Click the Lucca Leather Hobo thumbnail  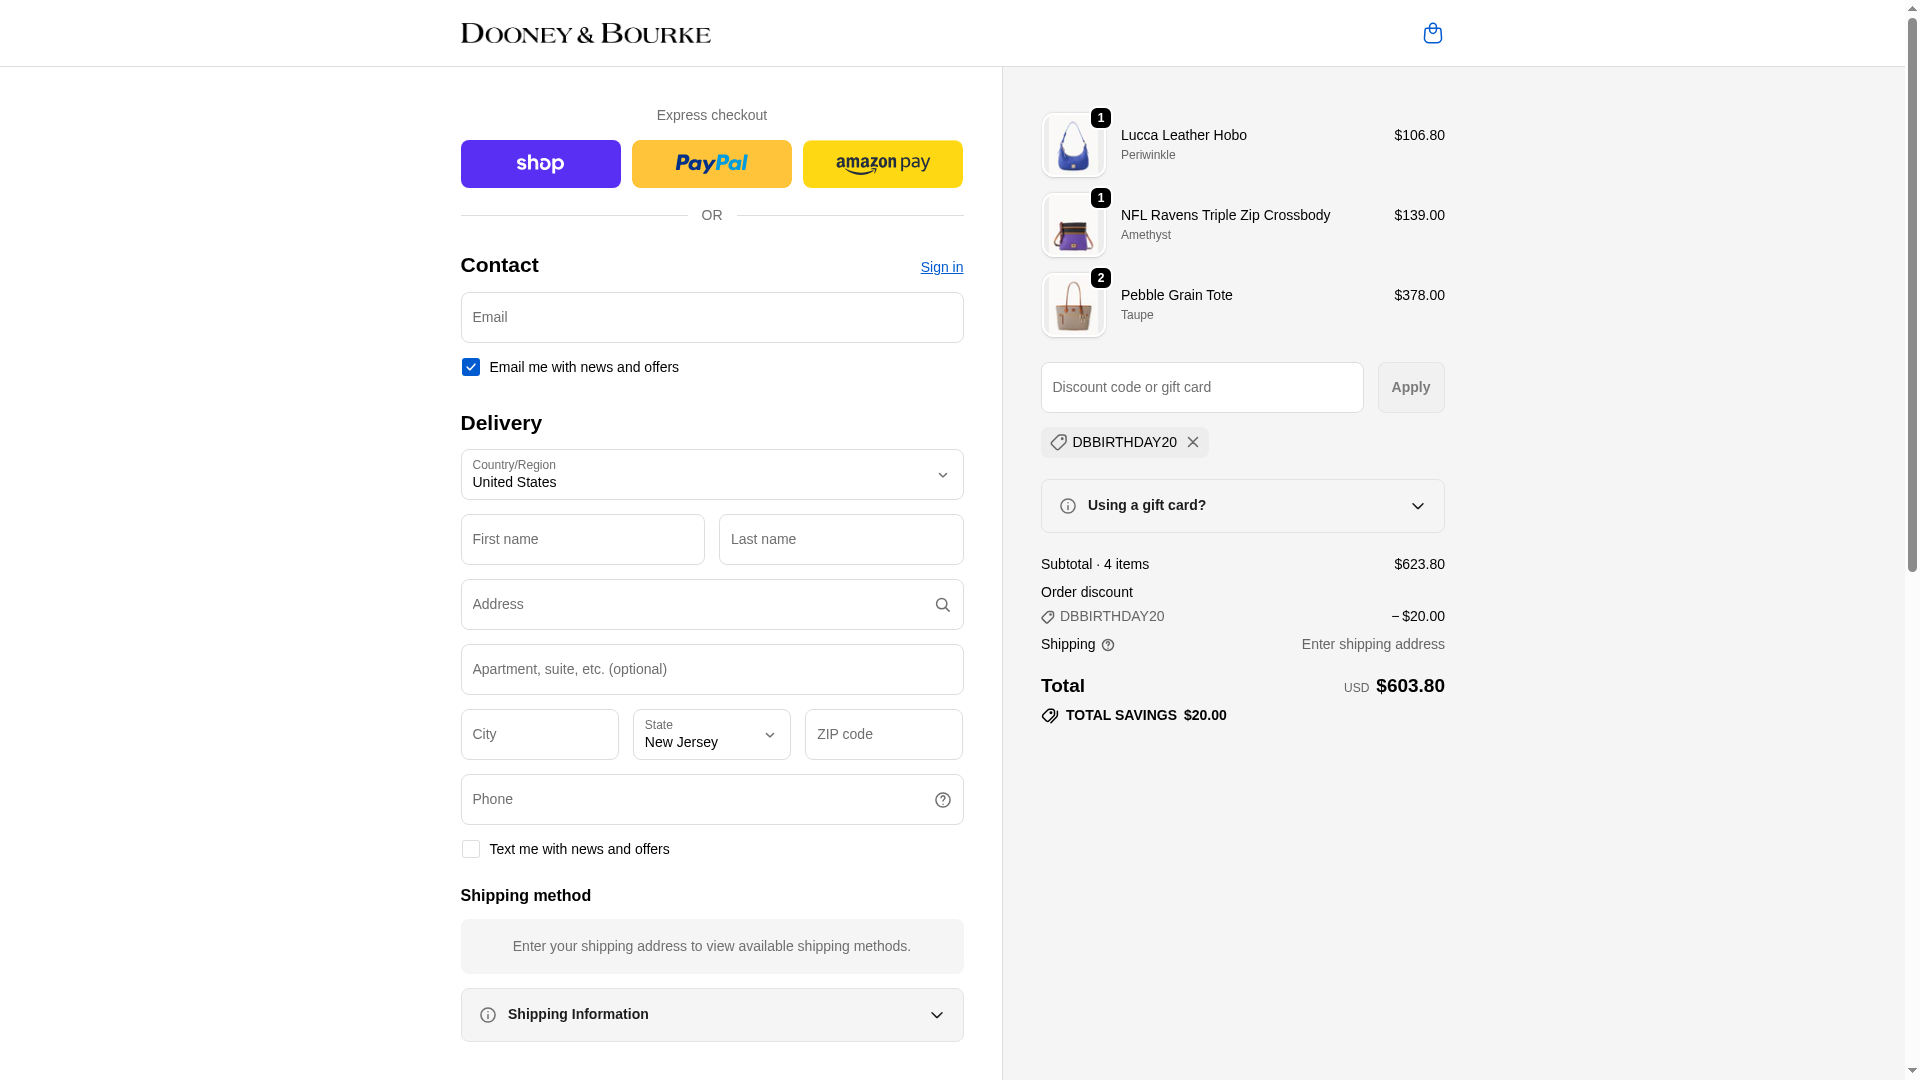point(1073,146)
